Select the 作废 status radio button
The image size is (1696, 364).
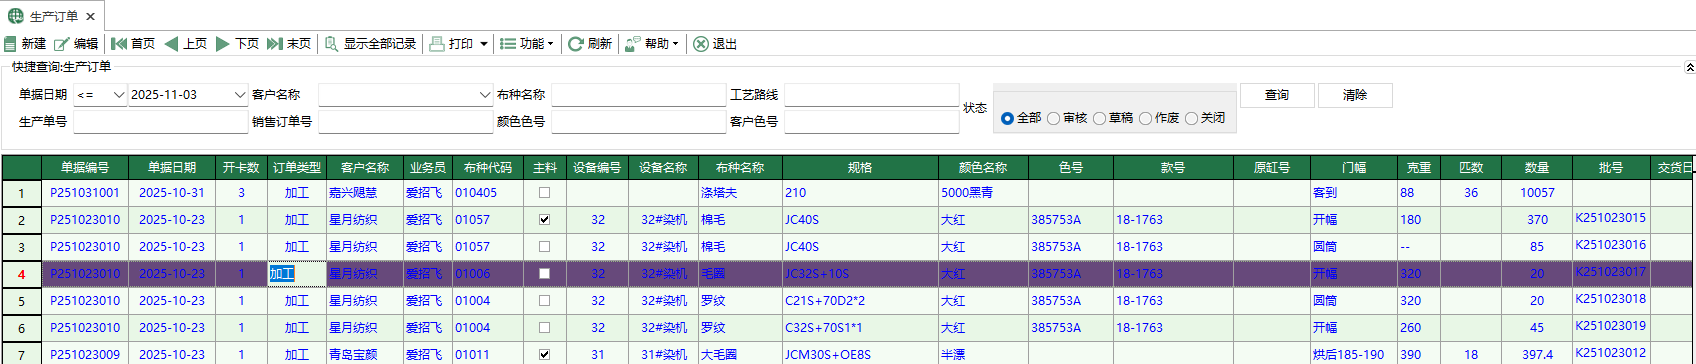pos(1145,118)
